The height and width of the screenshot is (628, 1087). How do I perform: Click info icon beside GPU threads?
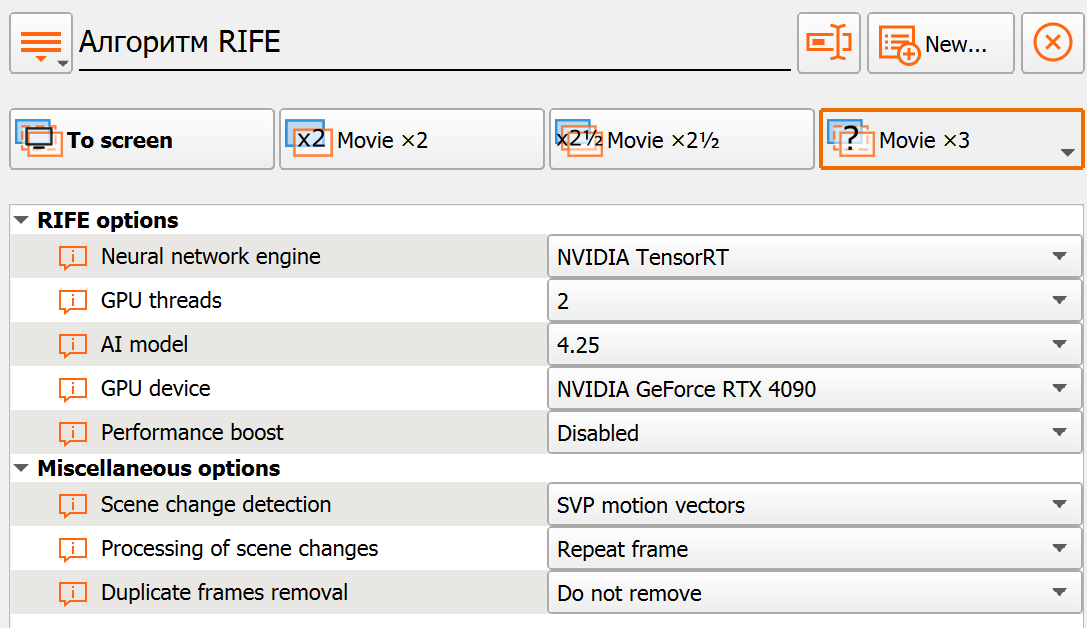click(73, 301)
